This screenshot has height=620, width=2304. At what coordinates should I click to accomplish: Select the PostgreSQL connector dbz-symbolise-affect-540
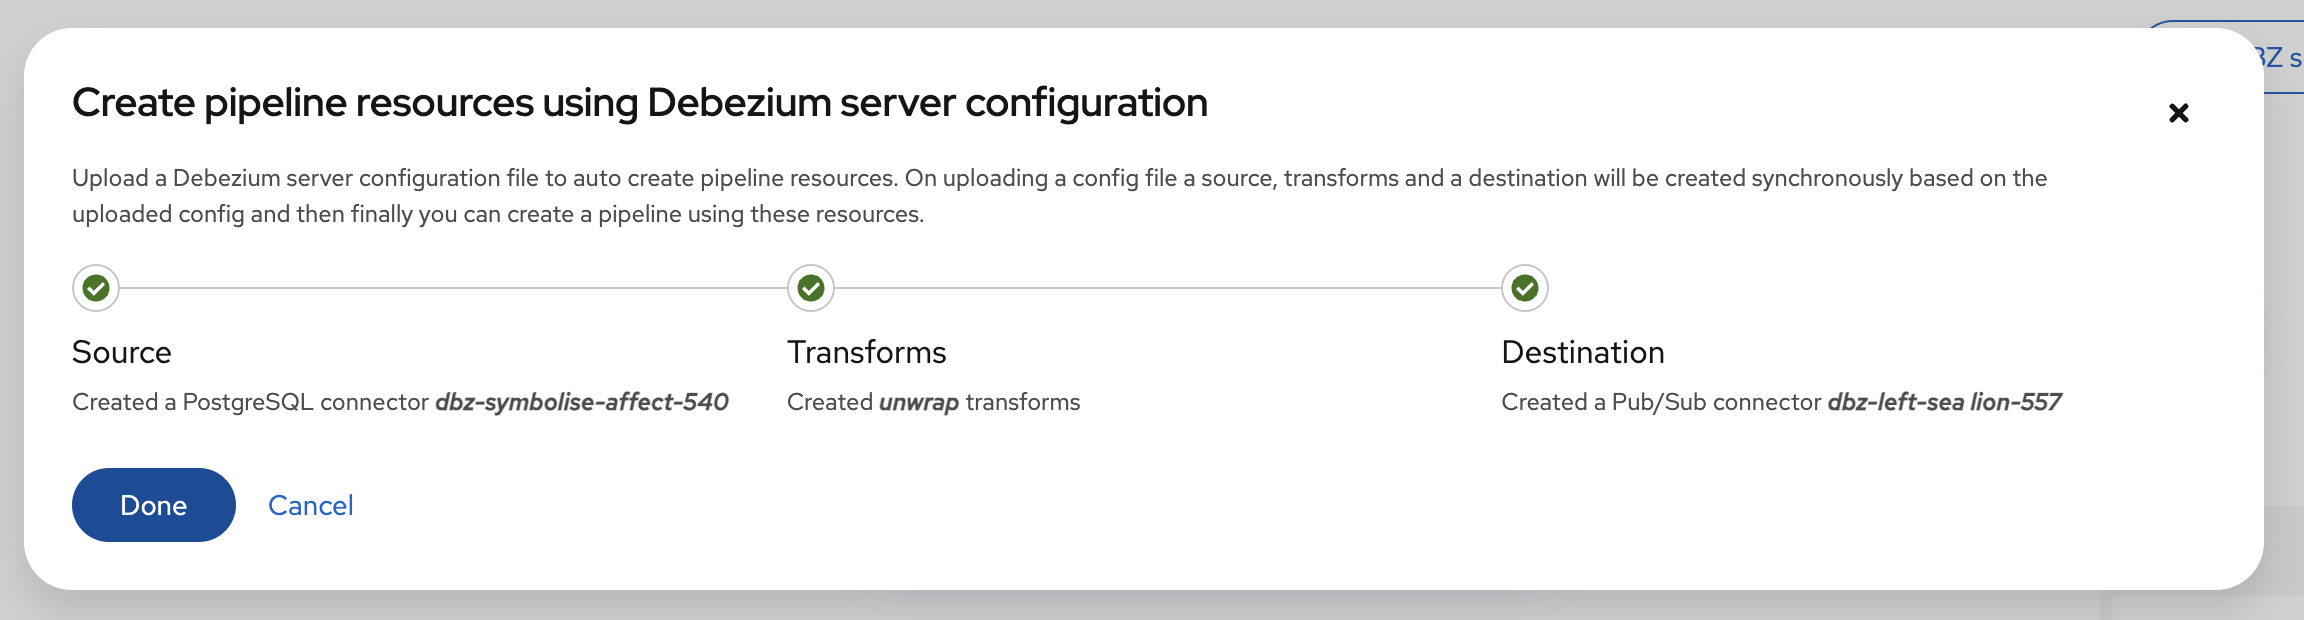tap(581, 403)
